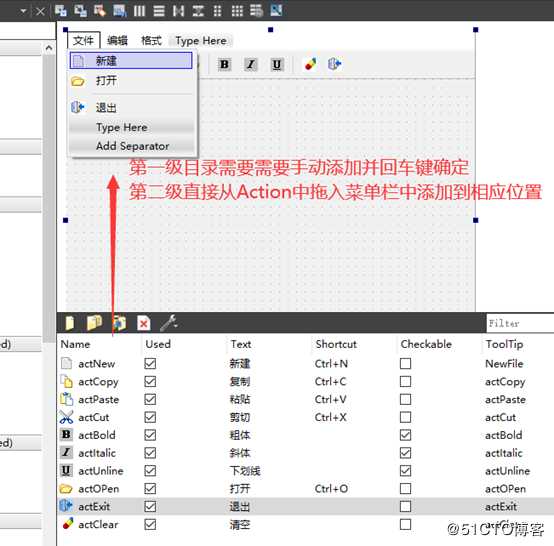Click the 下划线 text cell

coord(245,471)
